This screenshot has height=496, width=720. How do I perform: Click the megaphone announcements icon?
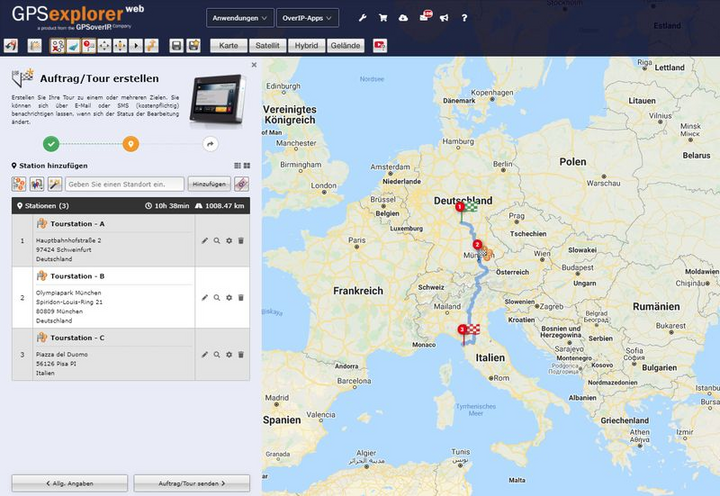(x=444, y=18)
